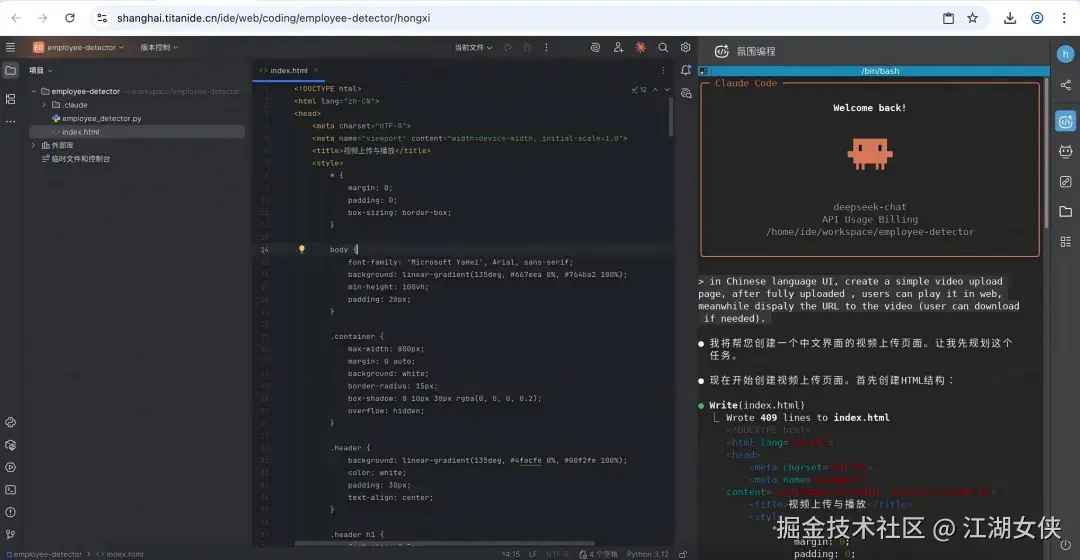The width and height of the screenshot is (1080, 560).
Task: Change the UTF-8 file encoding
Action: click(x=557, y=554)
